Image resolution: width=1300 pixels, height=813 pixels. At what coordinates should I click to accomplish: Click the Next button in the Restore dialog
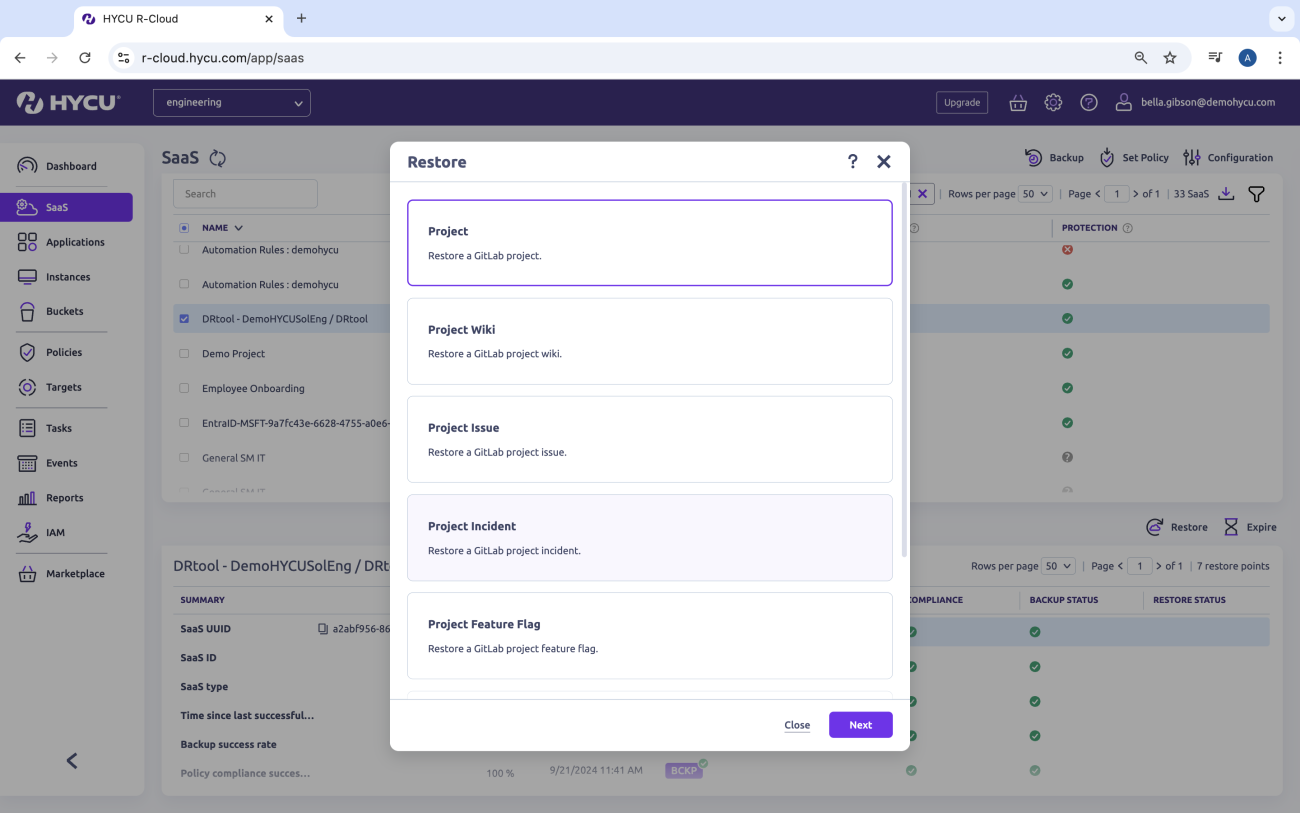[860, 724]
